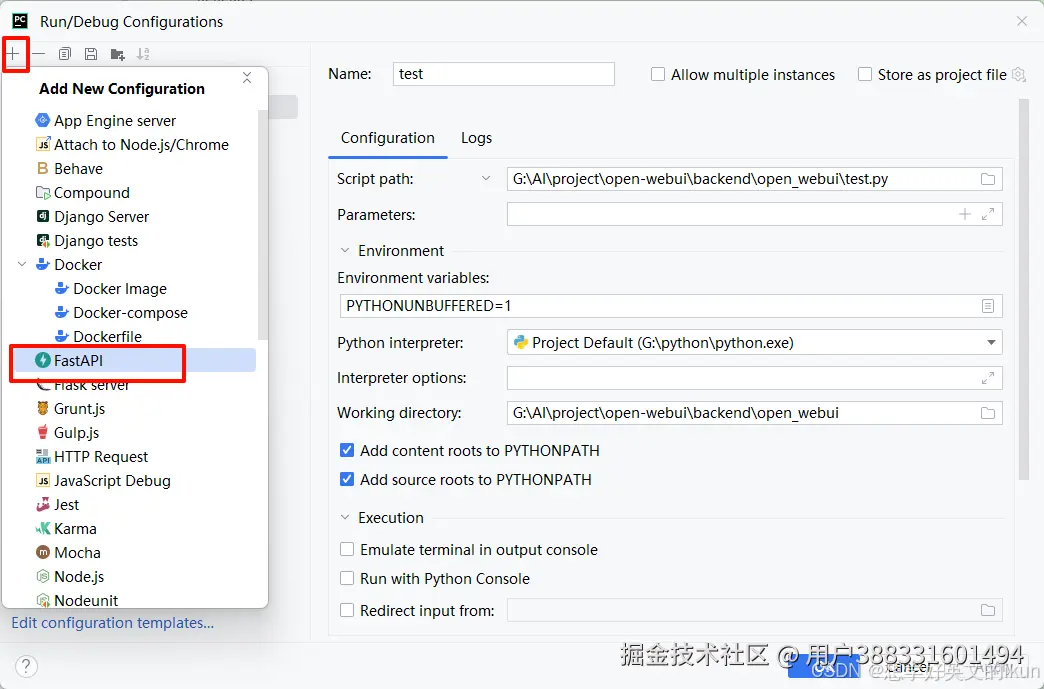Click the settings panel vertical scrollbar
The width and height of the screenshot is (1044, 689).
point(1024,290)
